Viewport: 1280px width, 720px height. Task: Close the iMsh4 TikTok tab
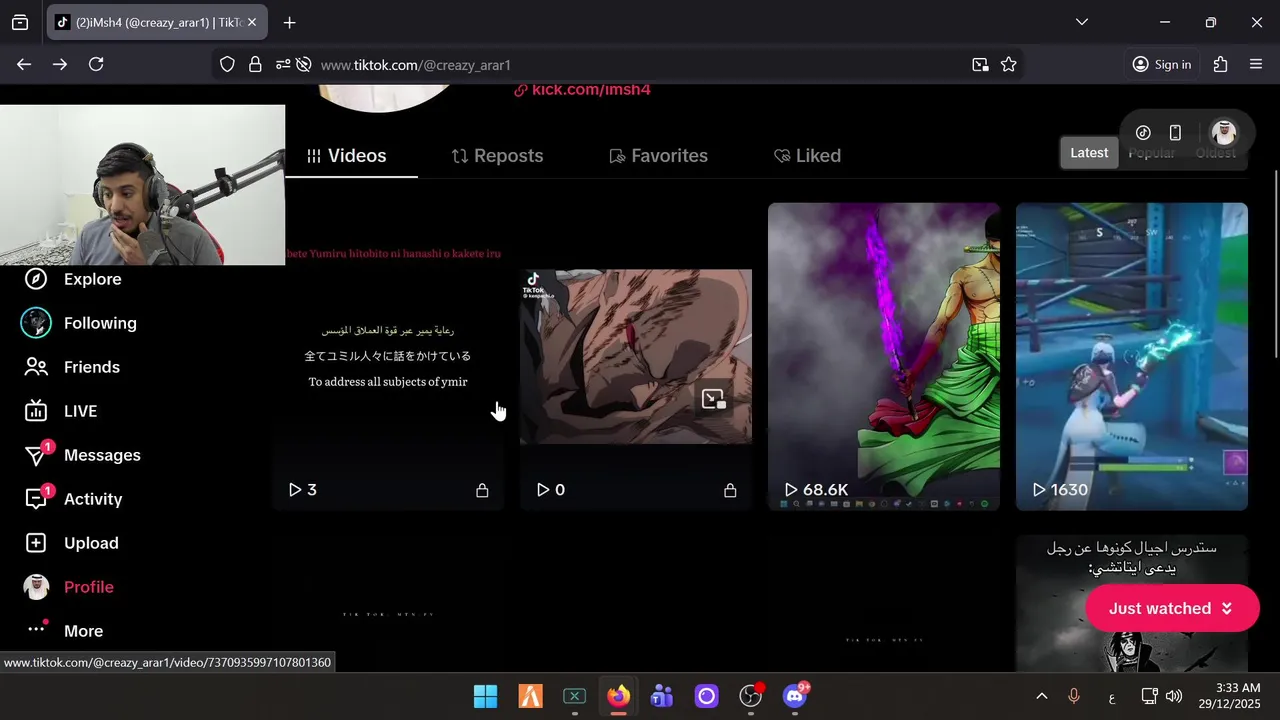tap(252, 22)
